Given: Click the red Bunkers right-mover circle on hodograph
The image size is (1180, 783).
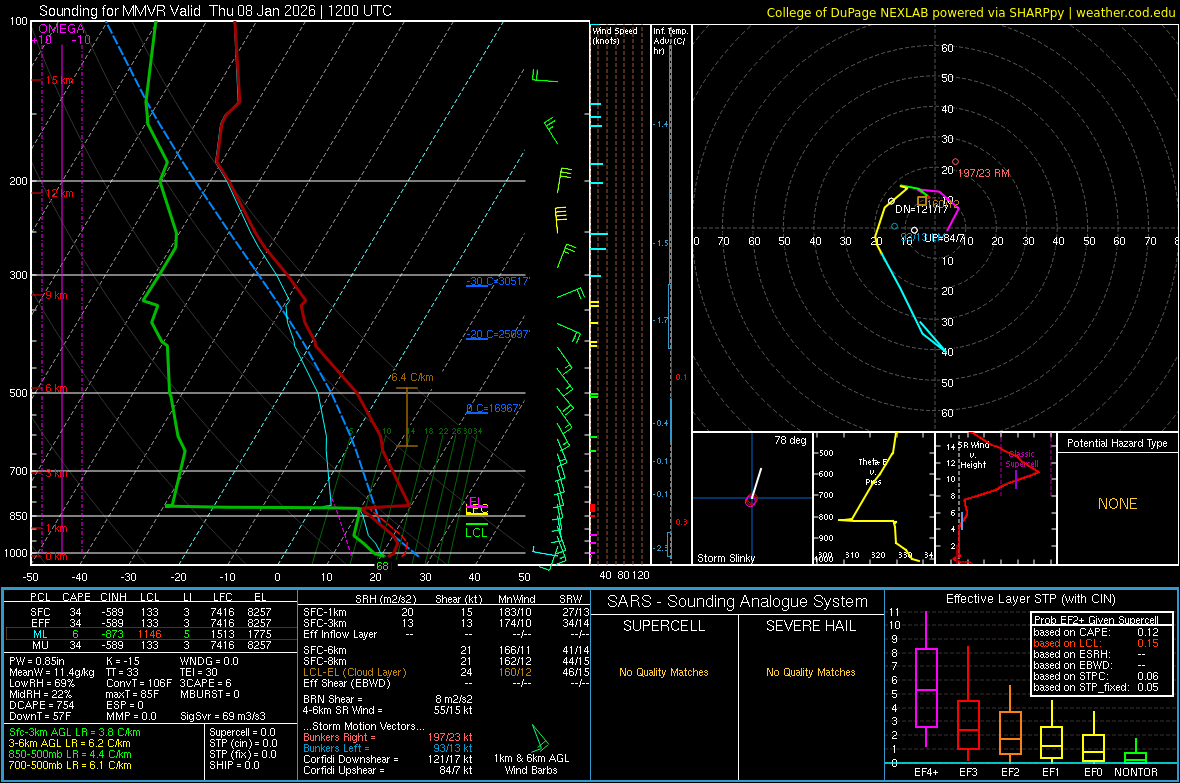Looking at the screenshot, I should 956,162.
